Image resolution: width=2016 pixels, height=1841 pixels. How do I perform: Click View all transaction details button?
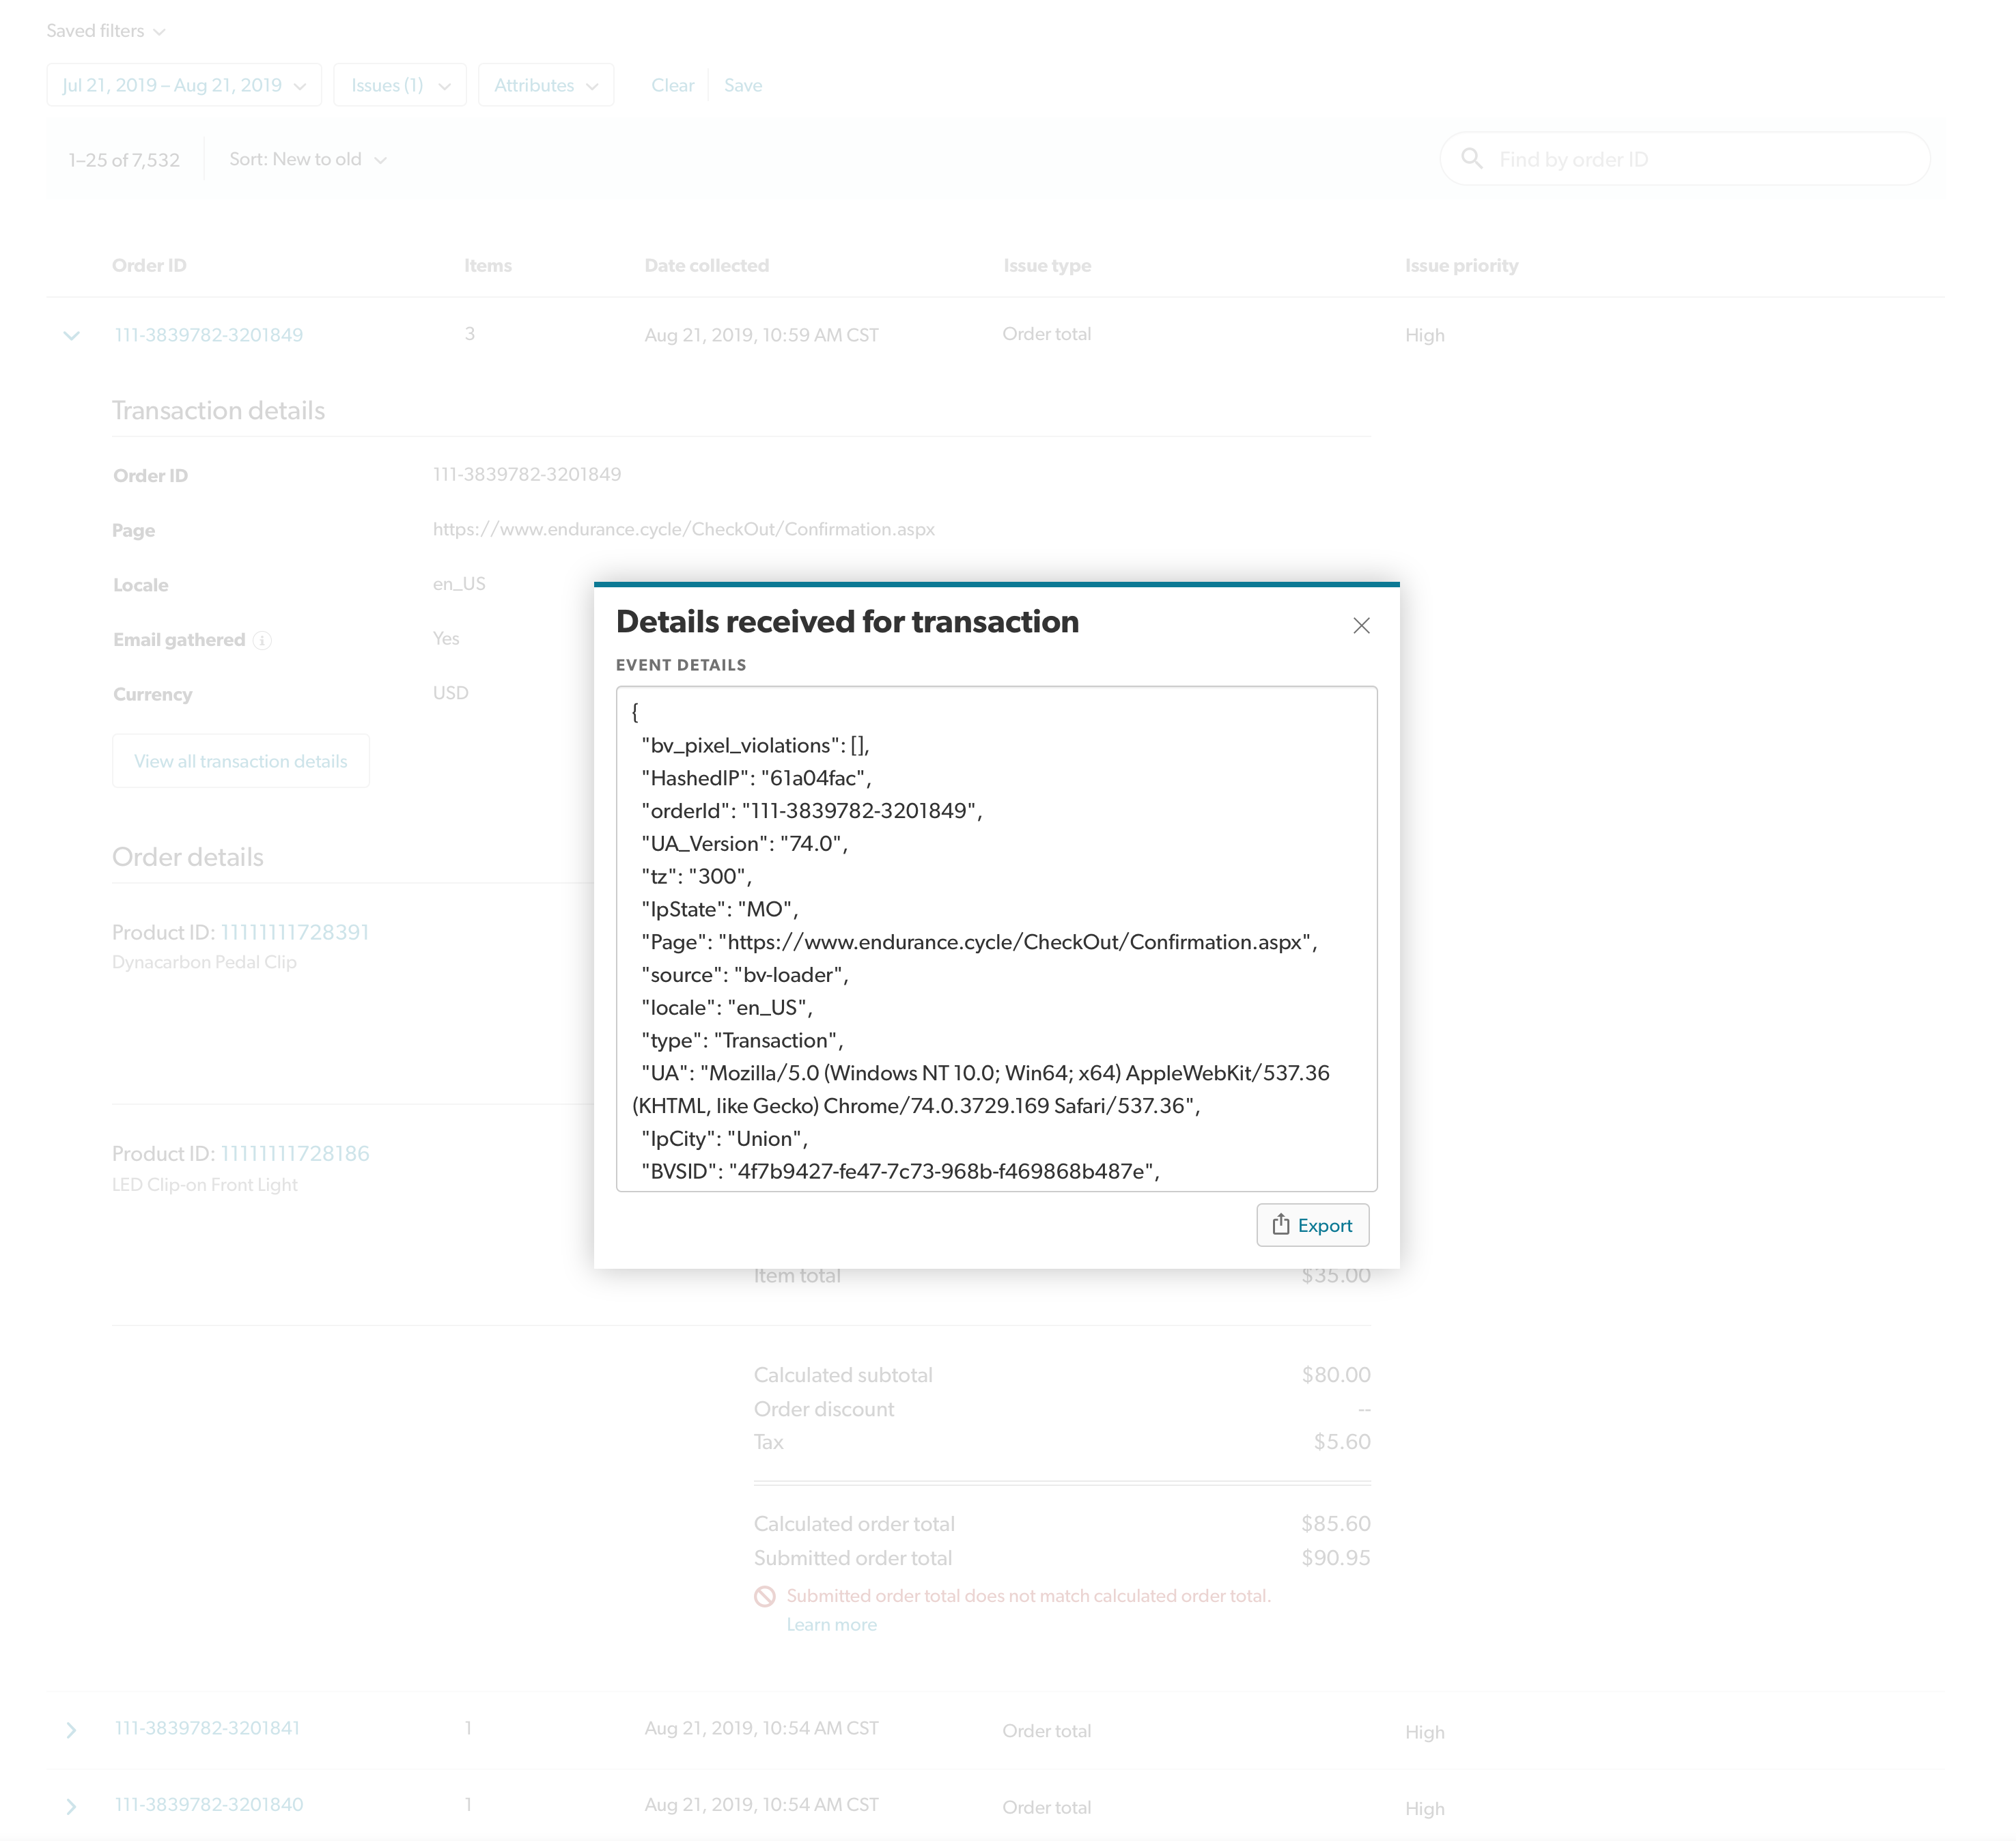click(x=241, y=761)
